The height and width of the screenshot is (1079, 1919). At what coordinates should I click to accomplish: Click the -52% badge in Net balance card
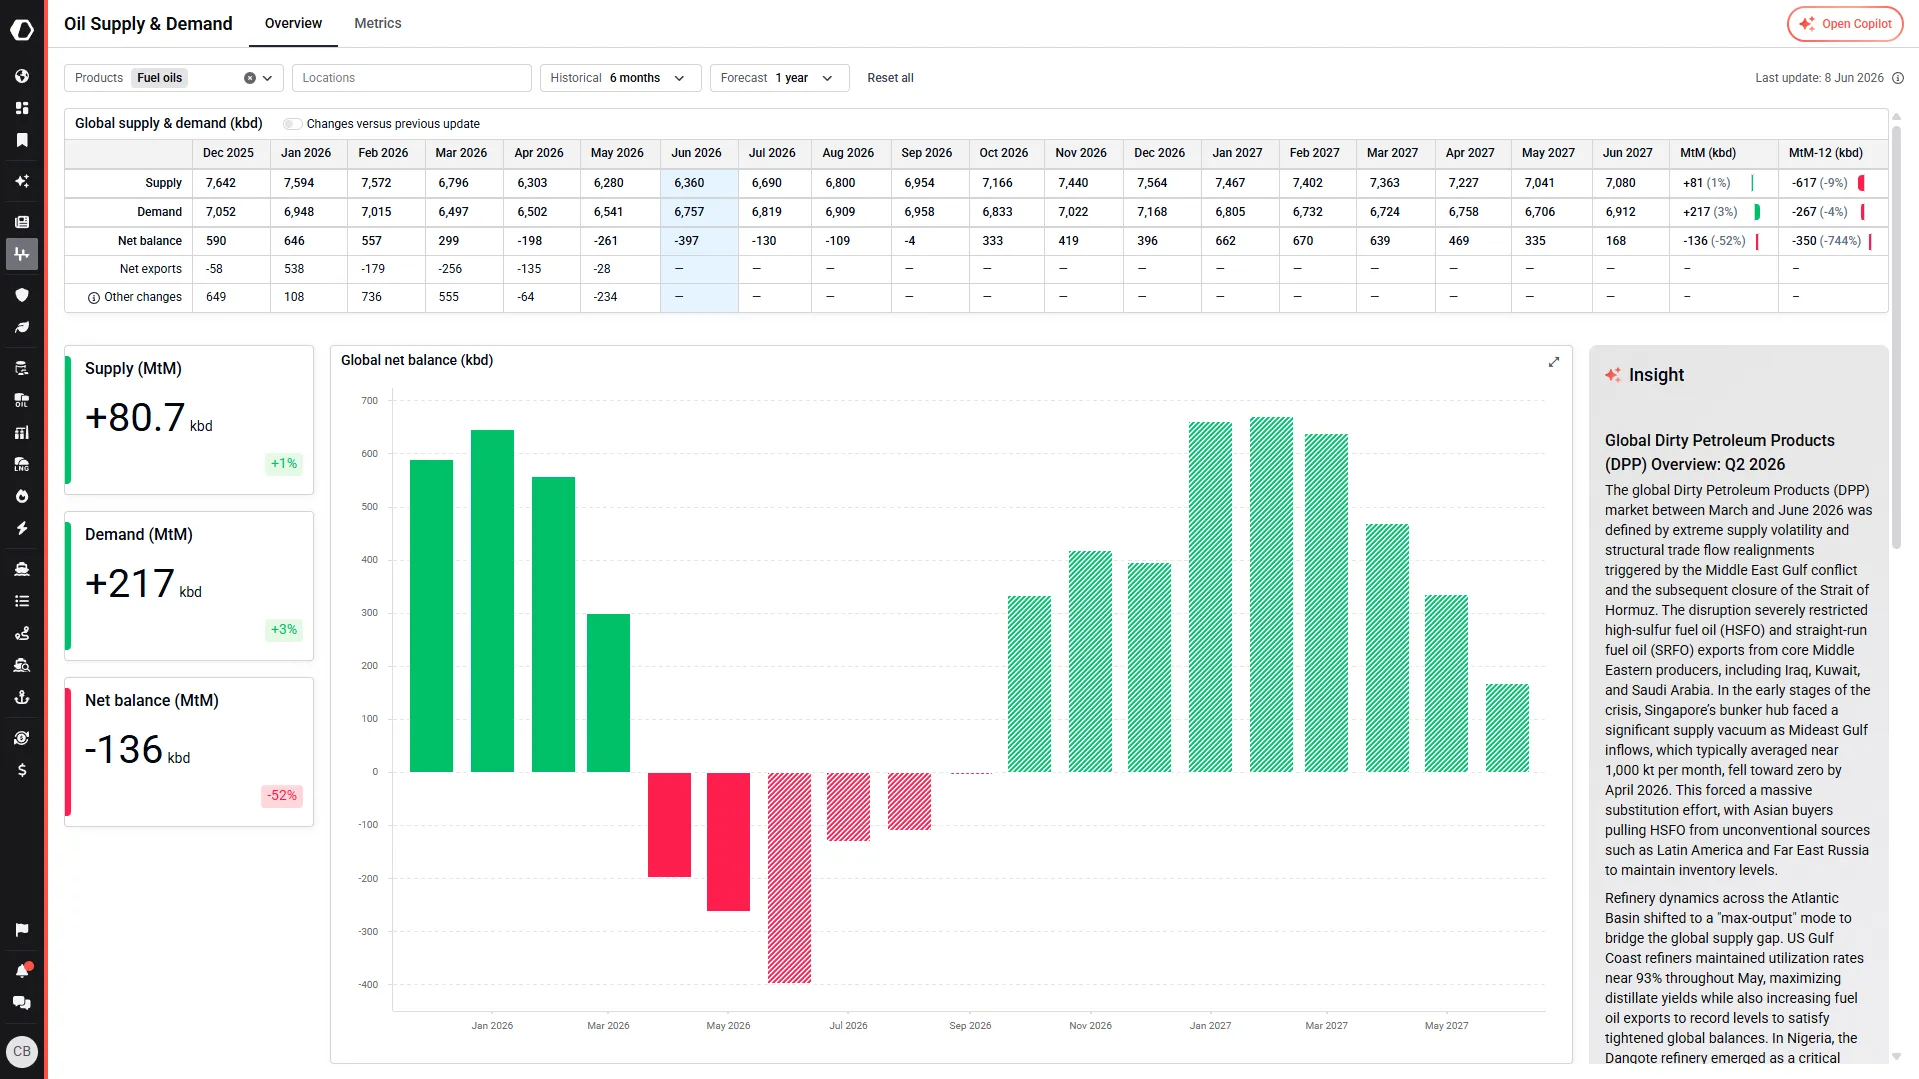(x=282, y=796)
